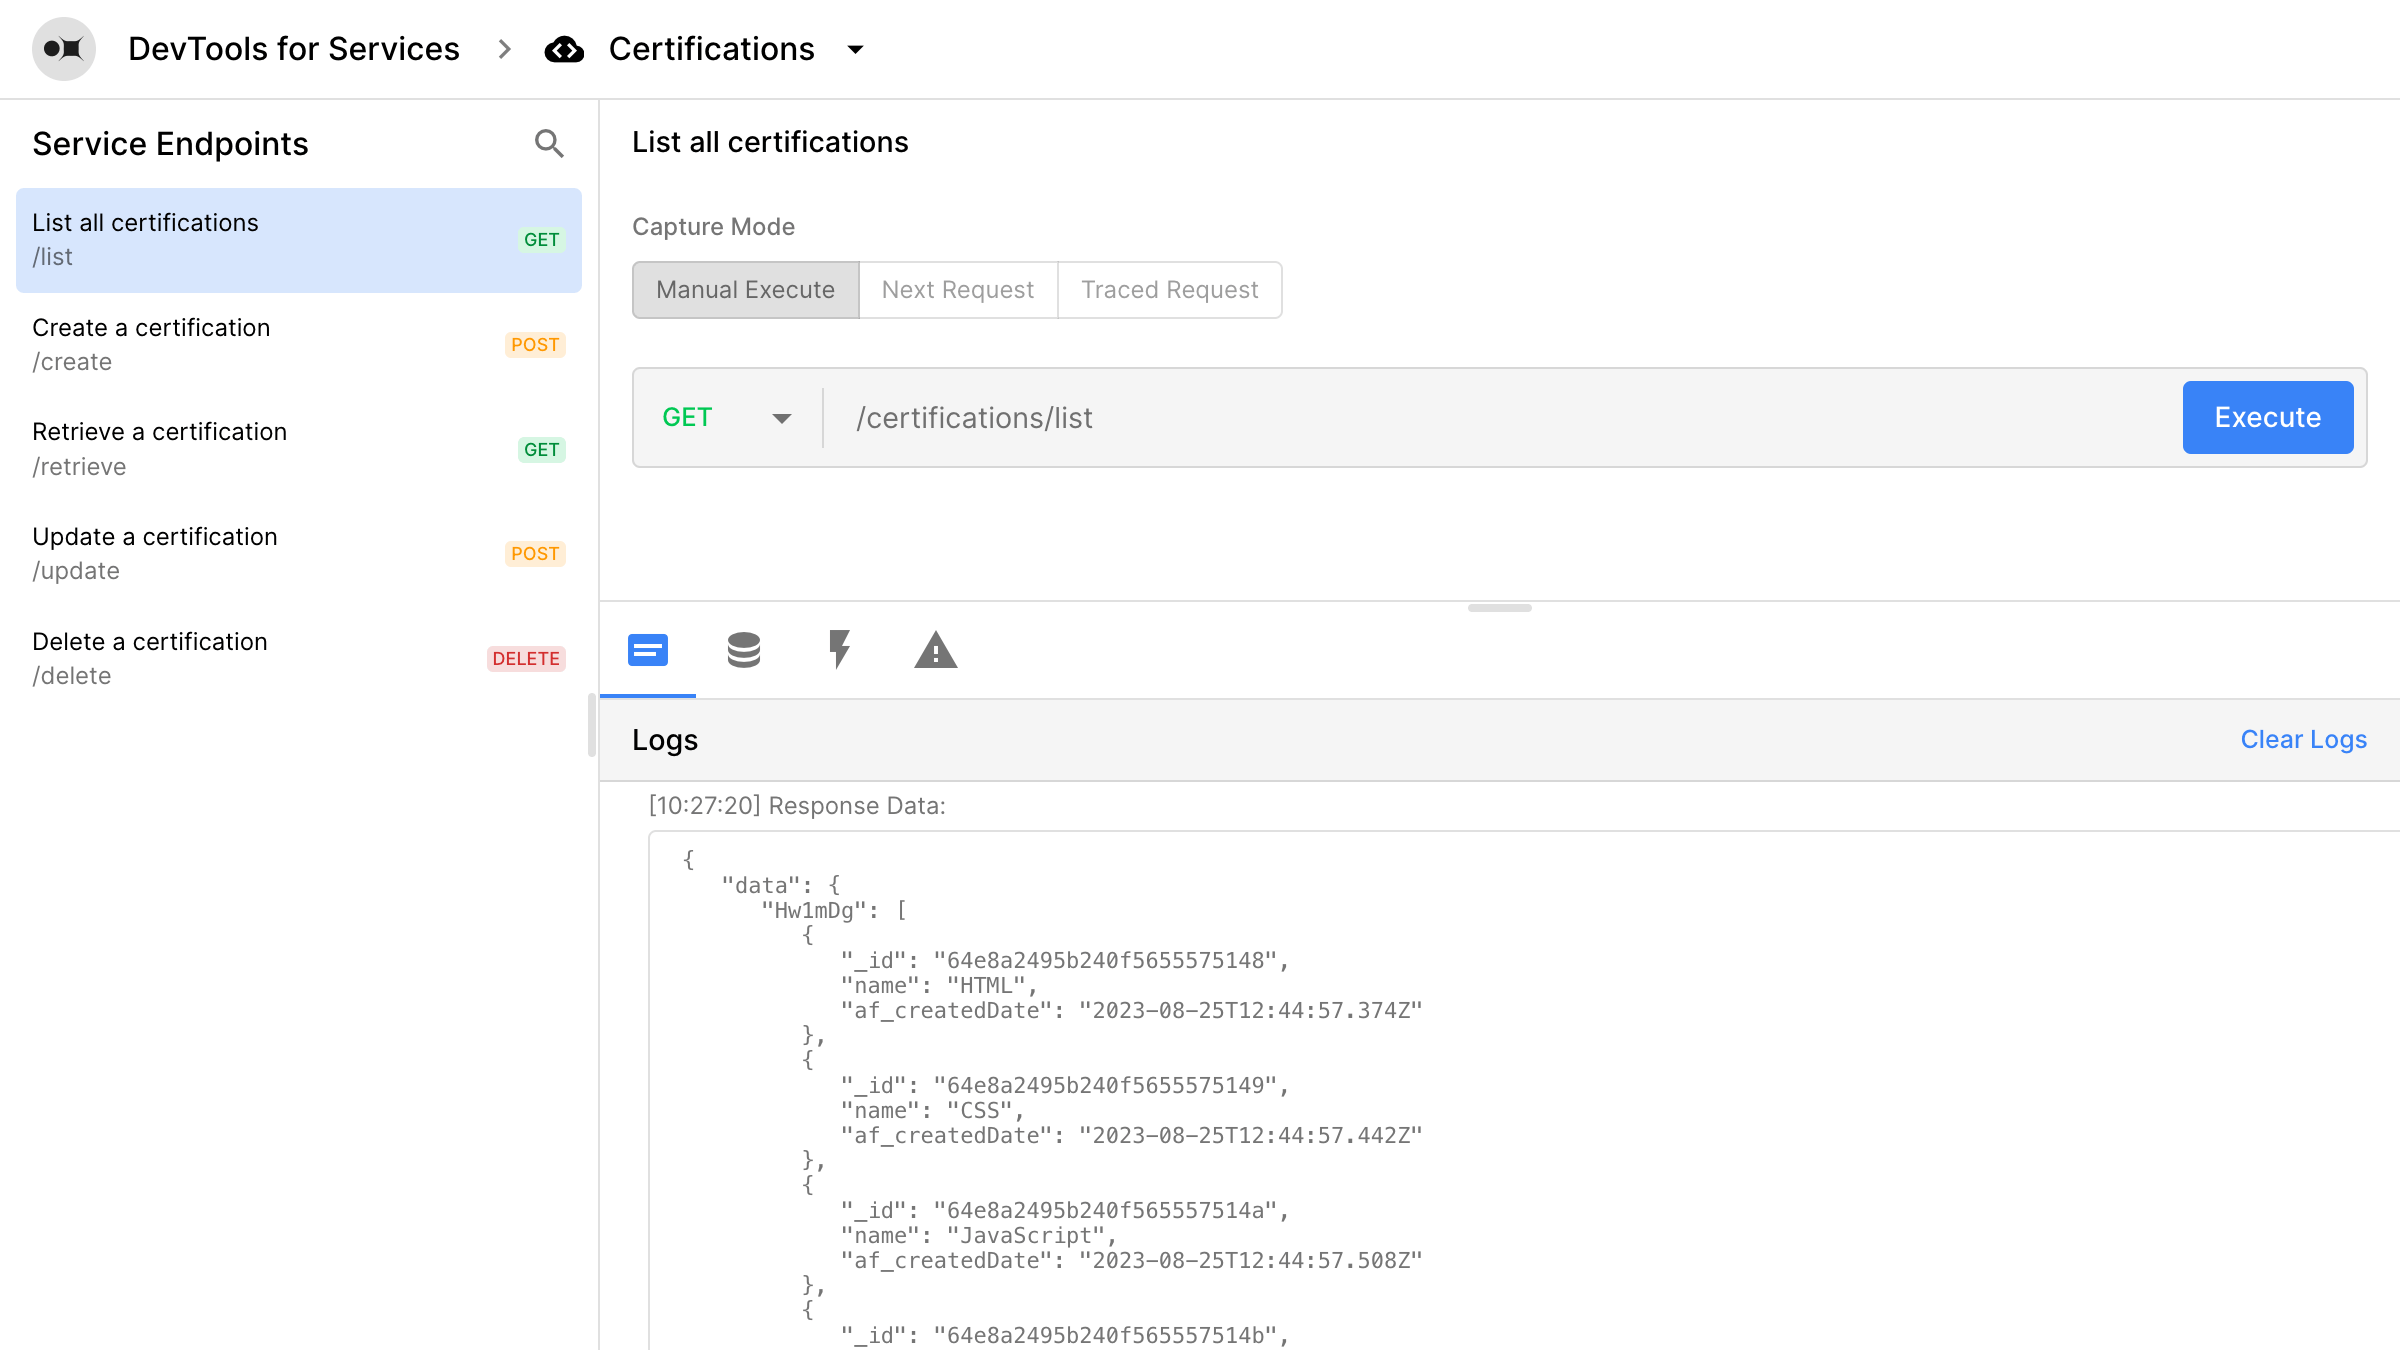Select Traced Request capture mode
Viewport: 2400px width, 1350px height.
pos(1170,290)
